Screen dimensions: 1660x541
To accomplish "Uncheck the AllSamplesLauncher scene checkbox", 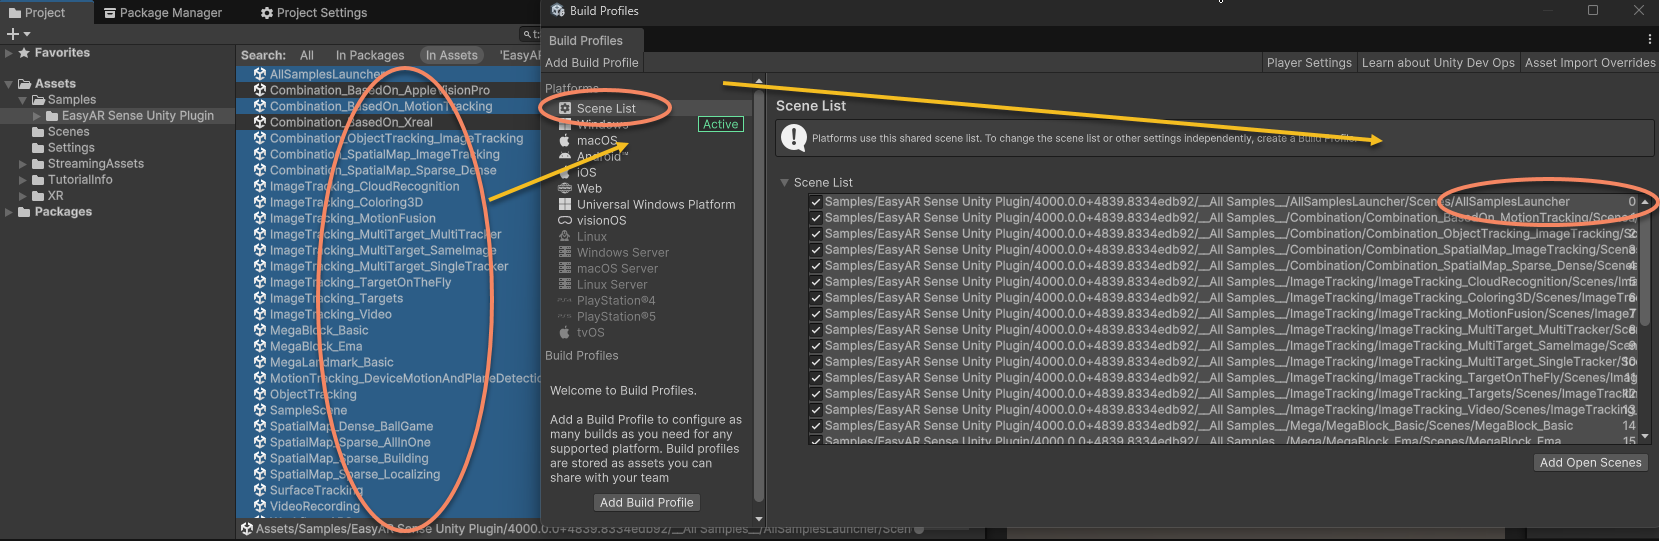I will [816, 202].
